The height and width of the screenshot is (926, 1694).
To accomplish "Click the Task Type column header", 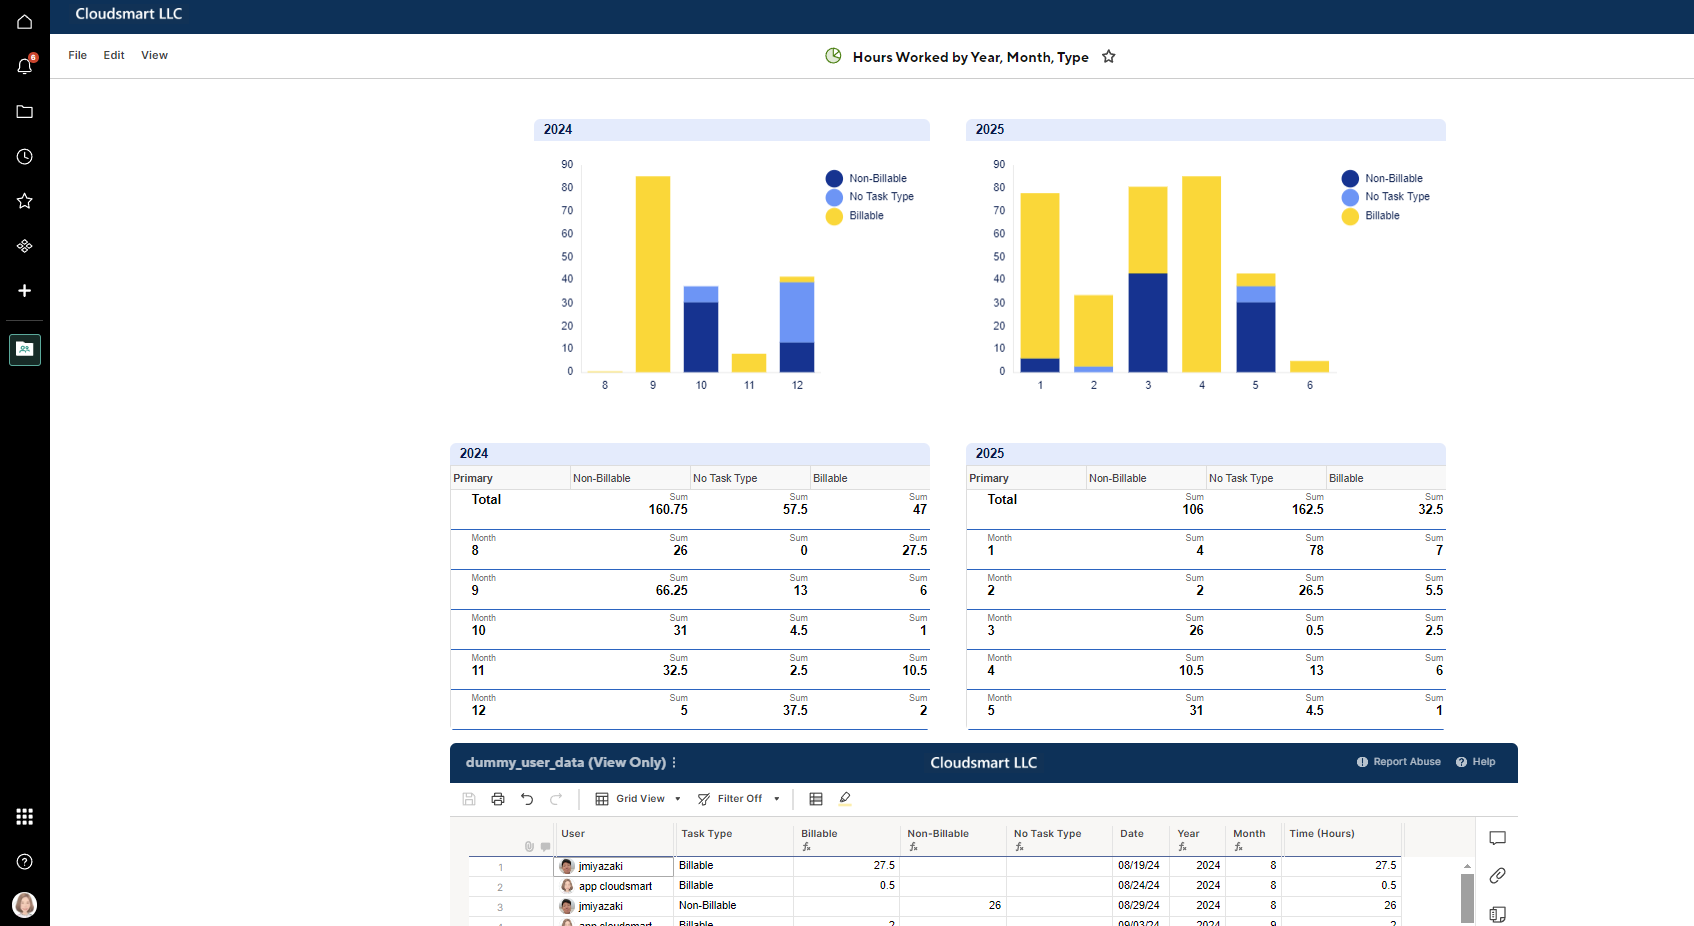I will pos(734,839).
